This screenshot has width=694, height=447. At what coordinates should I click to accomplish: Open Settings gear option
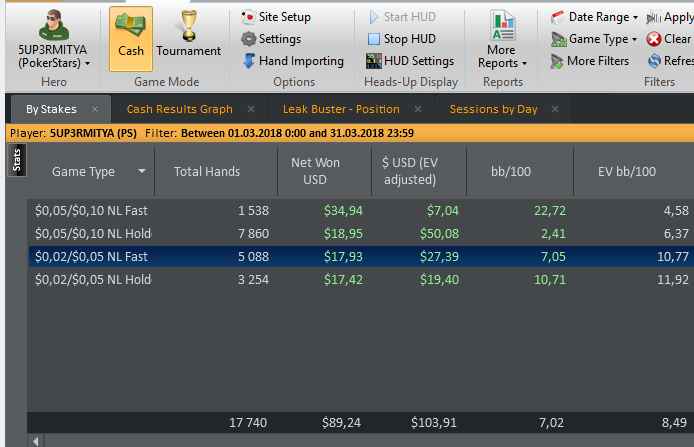click(270, 39)
